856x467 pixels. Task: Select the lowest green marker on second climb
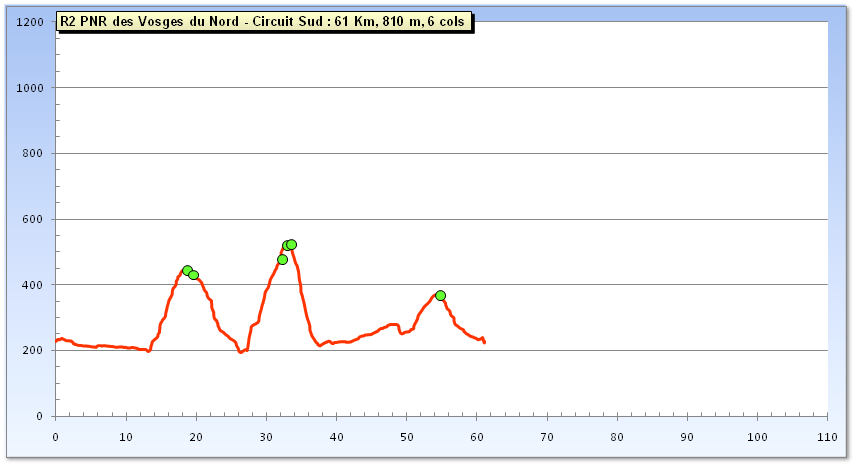pos(282,259)
